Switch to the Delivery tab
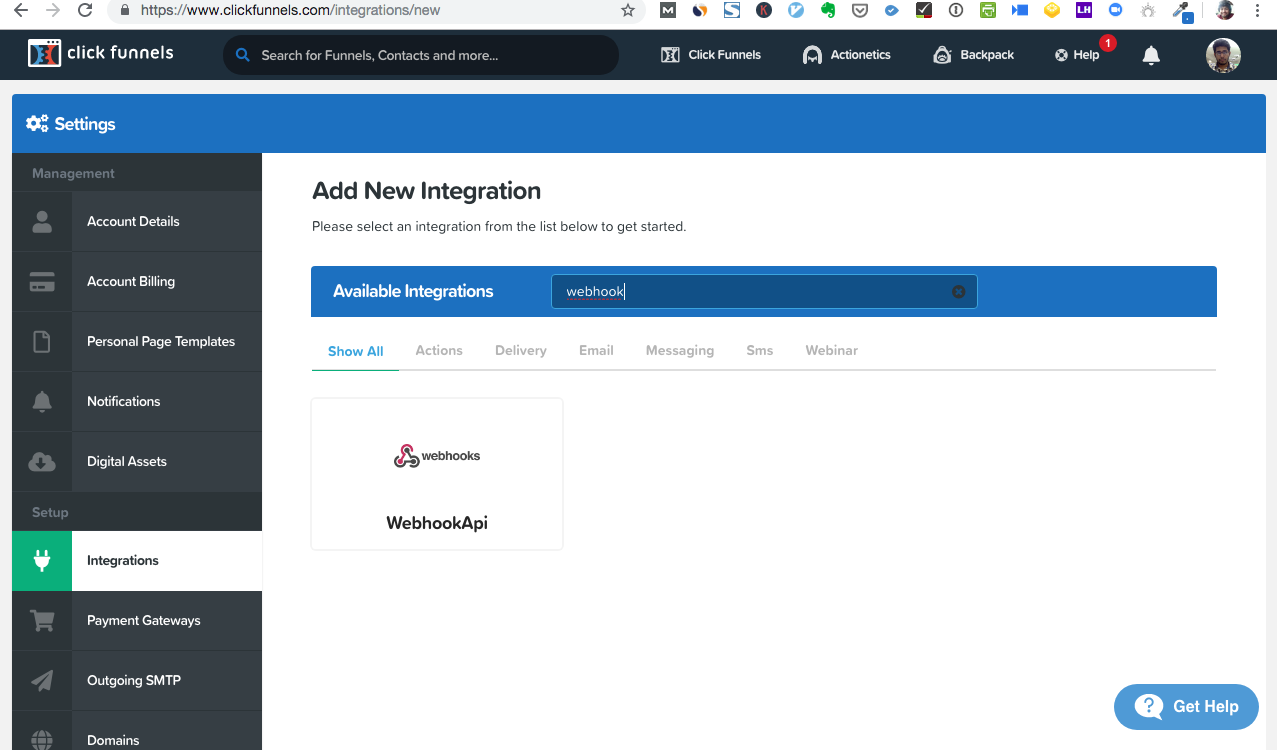Viewport: 1277px width, 750px height. tap(521, 350)
